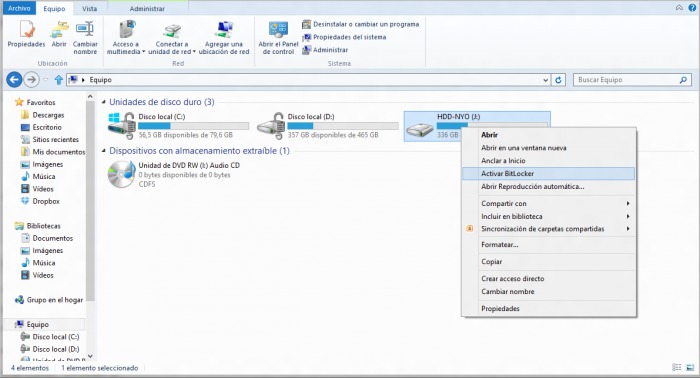This screenshot has width=700, height=378.
Task: Go back with the back arrow
Action: (x=14, y=80)
